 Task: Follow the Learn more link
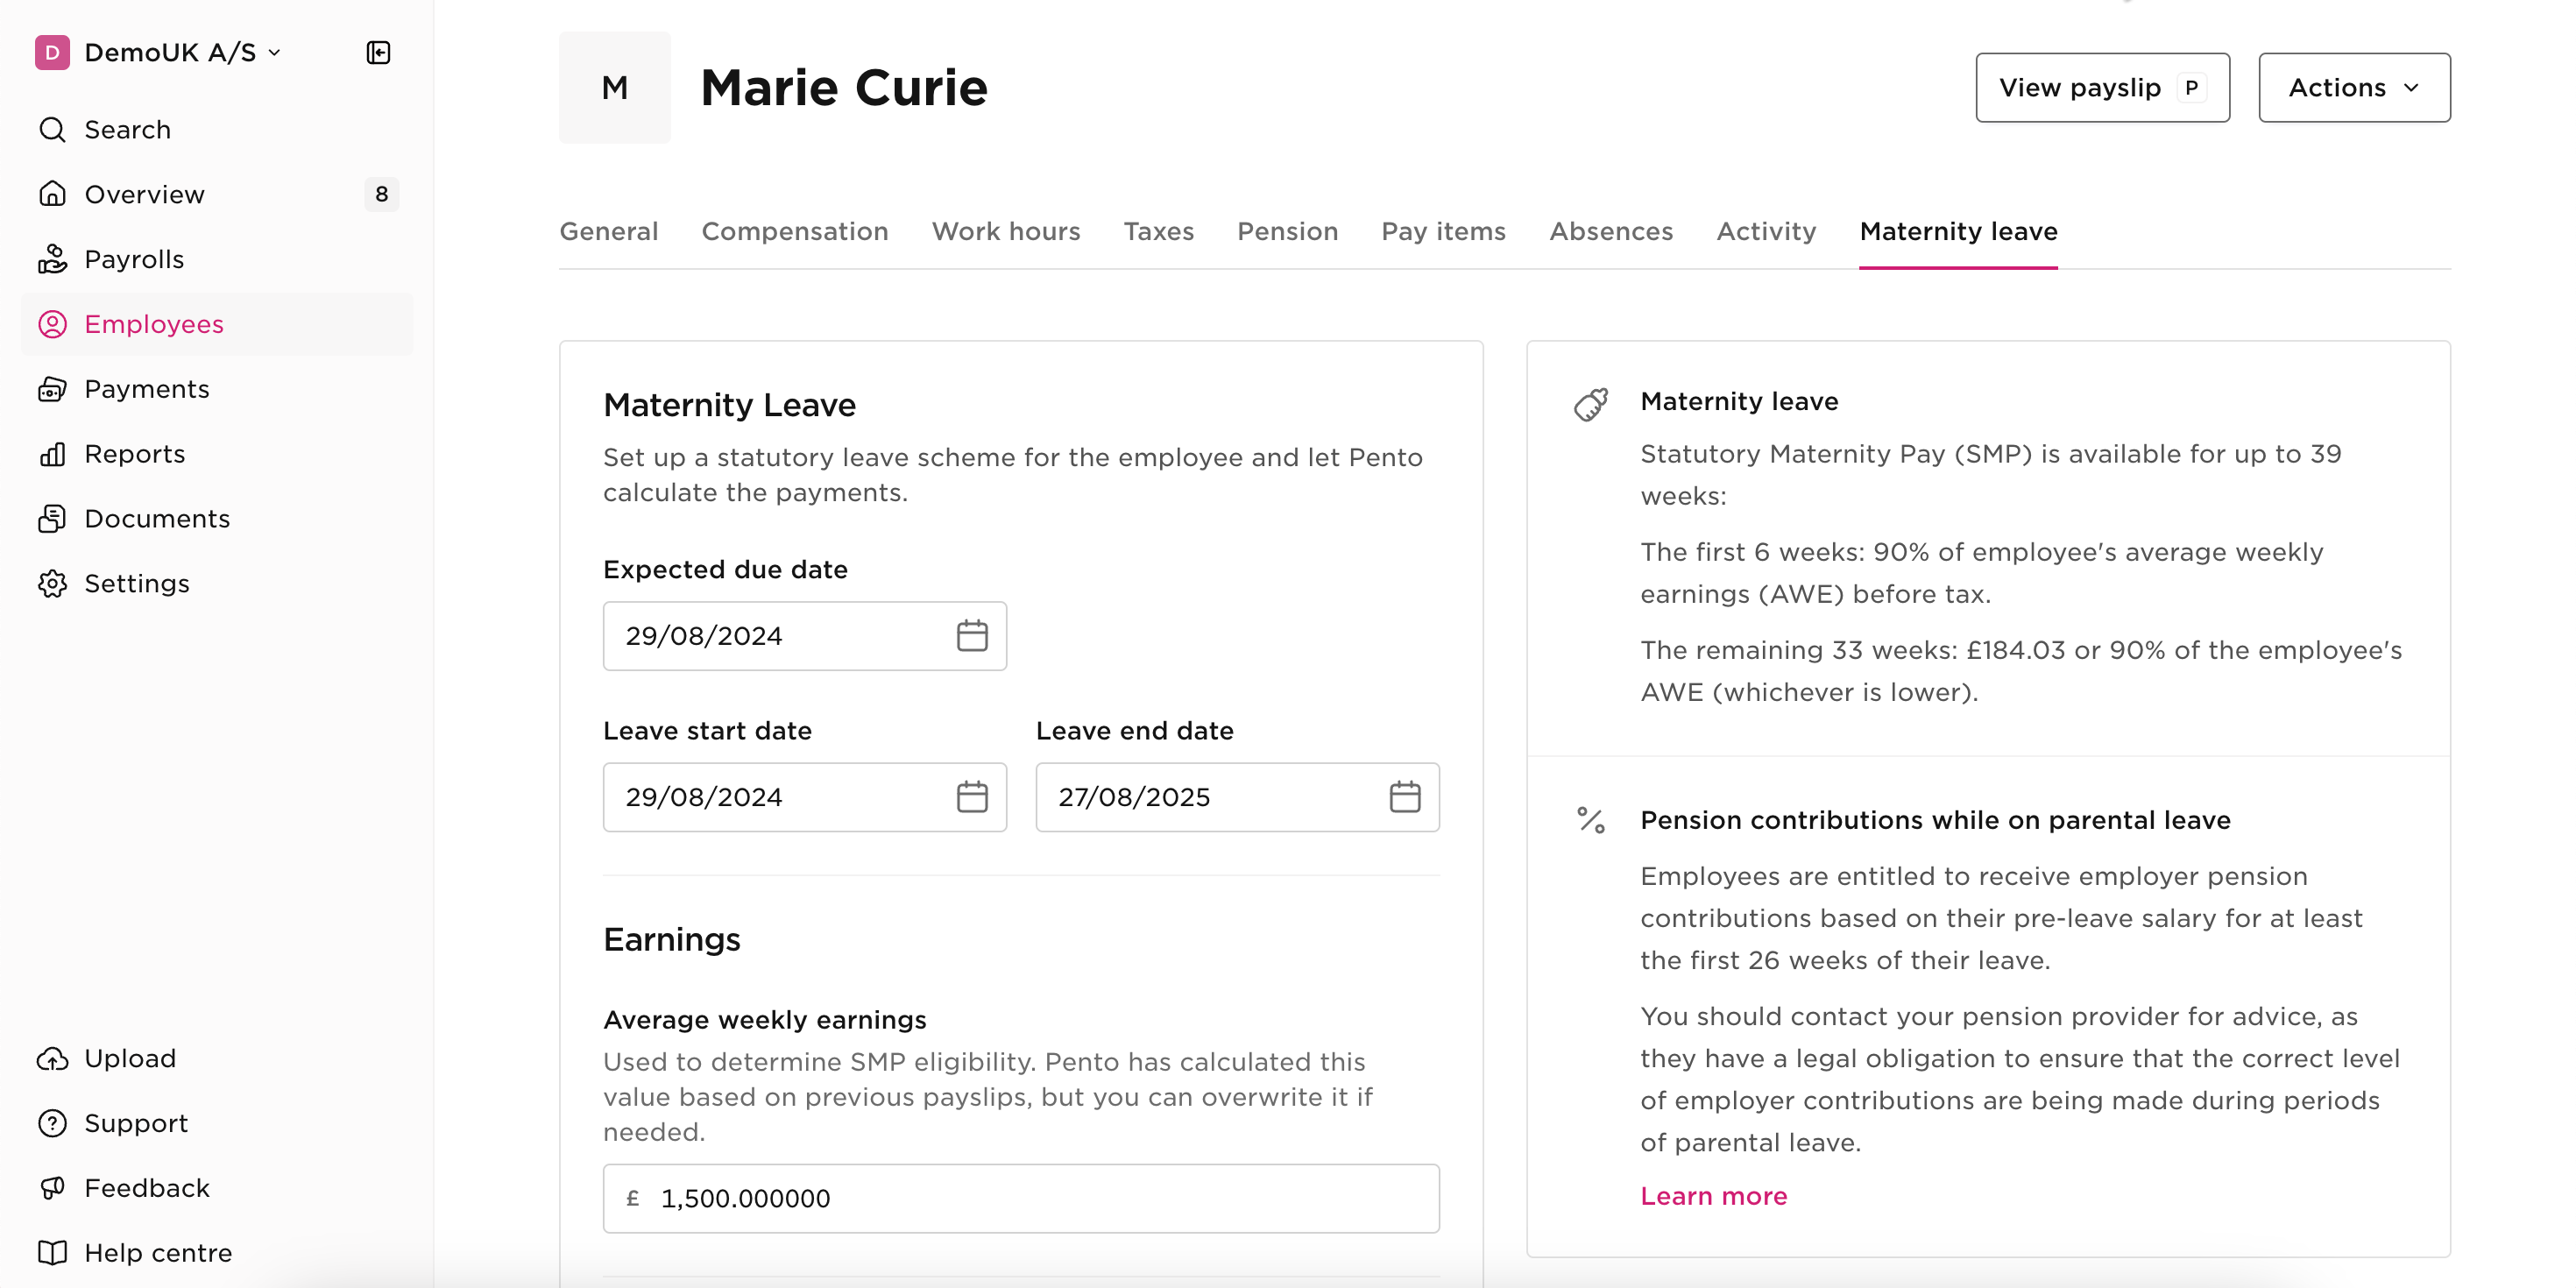1713,1196
